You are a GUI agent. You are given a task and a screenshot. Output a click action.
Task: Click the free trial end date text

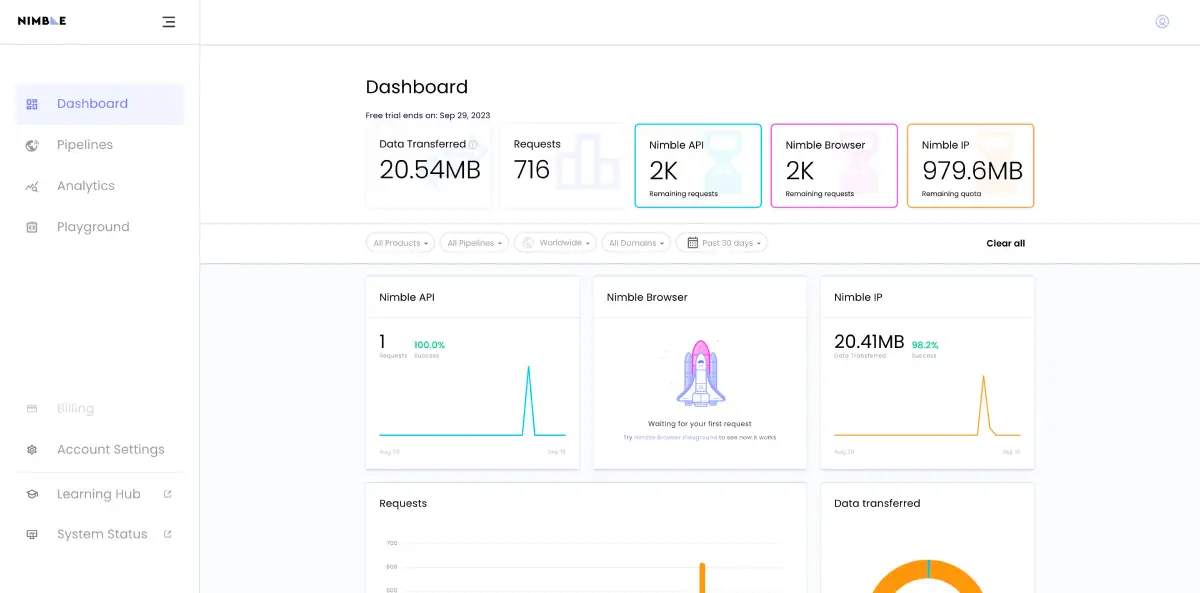pos(428,115)
